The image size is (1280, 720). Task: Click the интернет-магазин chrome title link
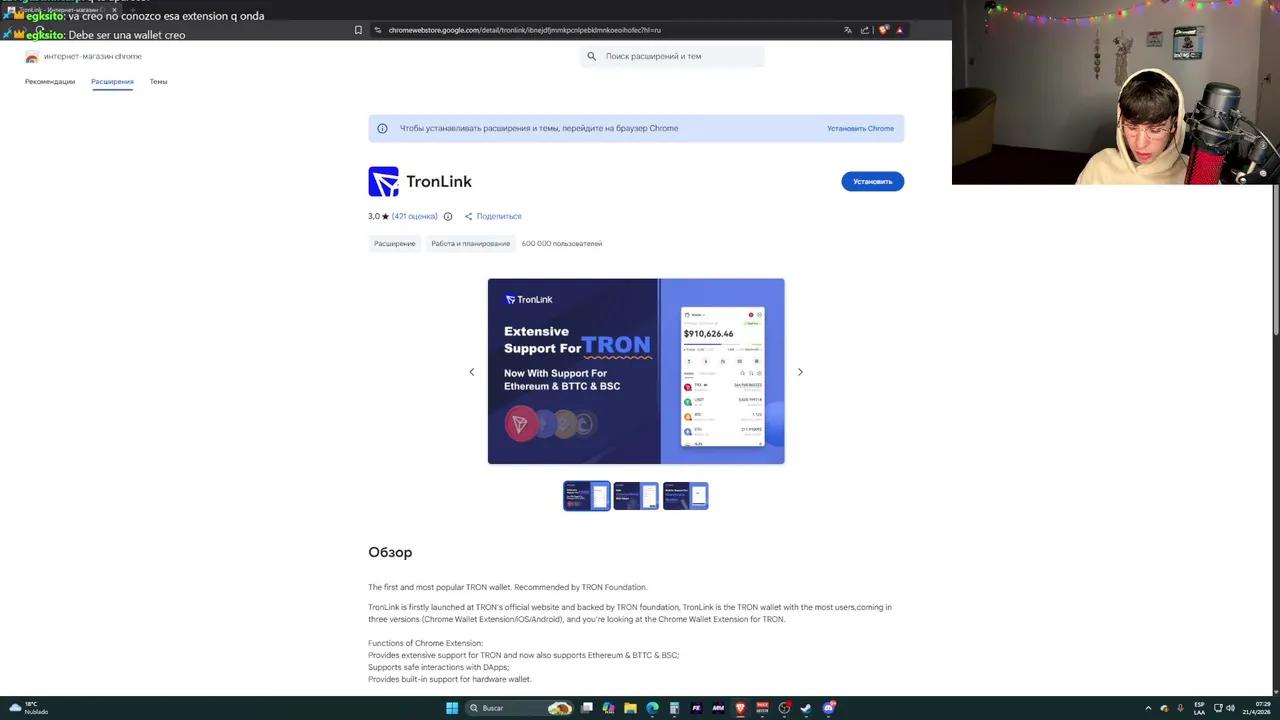pyautogui.click(x=92, y=57)
